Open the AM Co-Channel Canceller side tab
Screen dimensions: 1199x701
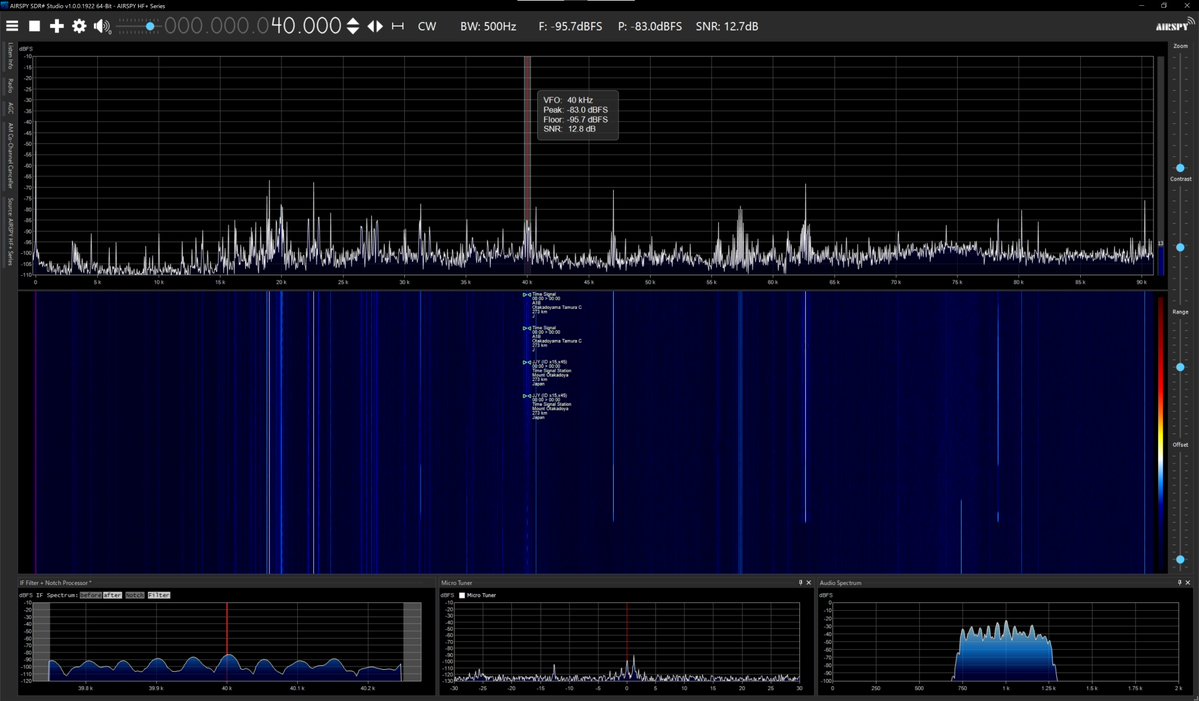coord(10,155)
